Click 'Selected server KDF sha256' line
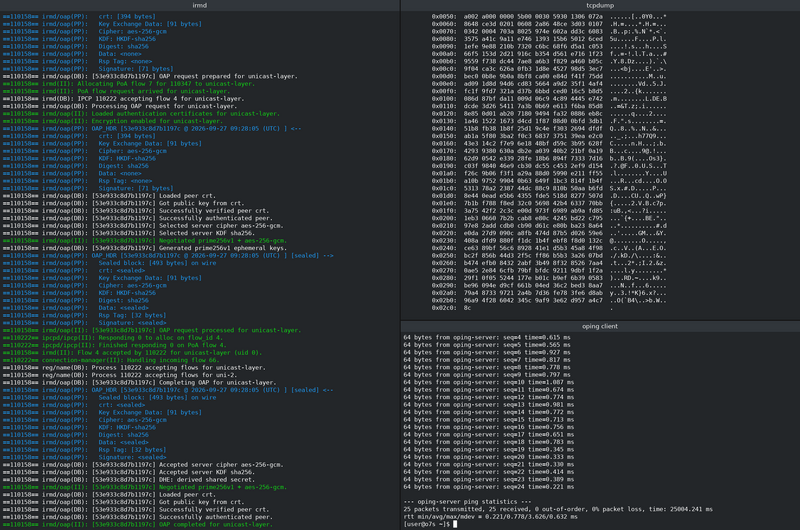The image size is (800, 530). pos(129,233)
